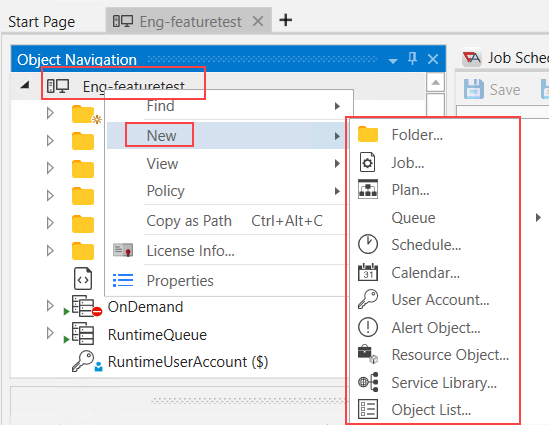This screenshot has height=425, width=549.
Task: Add a new tab with plus button
Action: tap(286, 20)
